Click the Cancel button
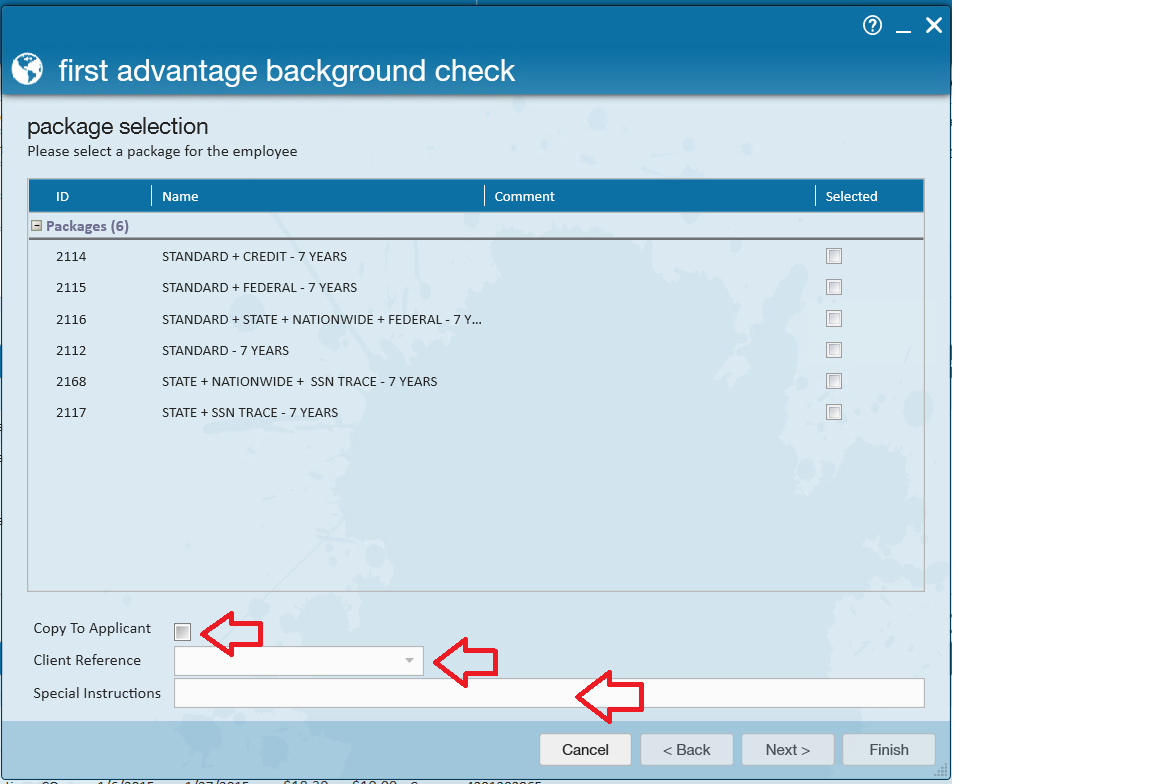The height and width of the screenshot is (784, 1152). [585, 749]
